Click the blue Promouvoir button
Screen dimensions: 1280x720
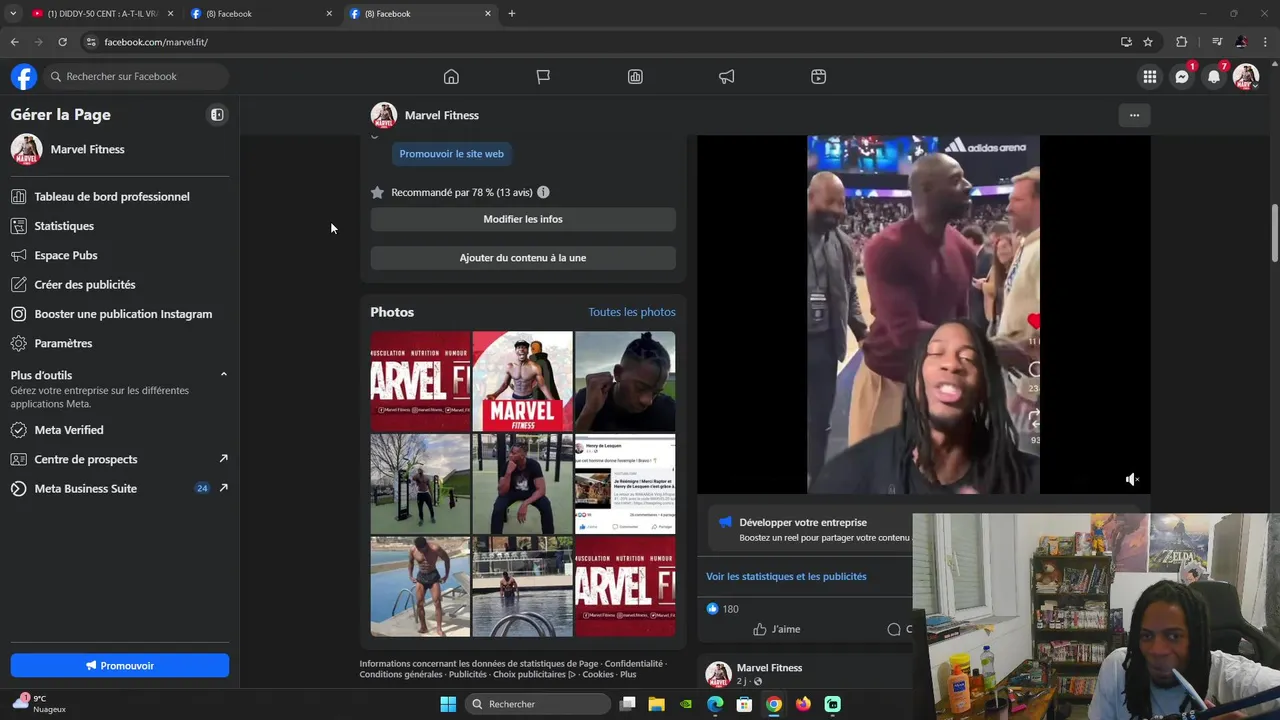coord(120,666)
